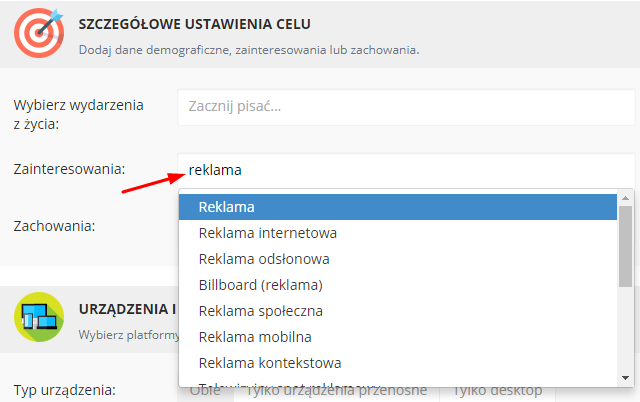640x402 pixels.
Task: Click the interests field containing 'reklama'
Action: pos(405,170)
